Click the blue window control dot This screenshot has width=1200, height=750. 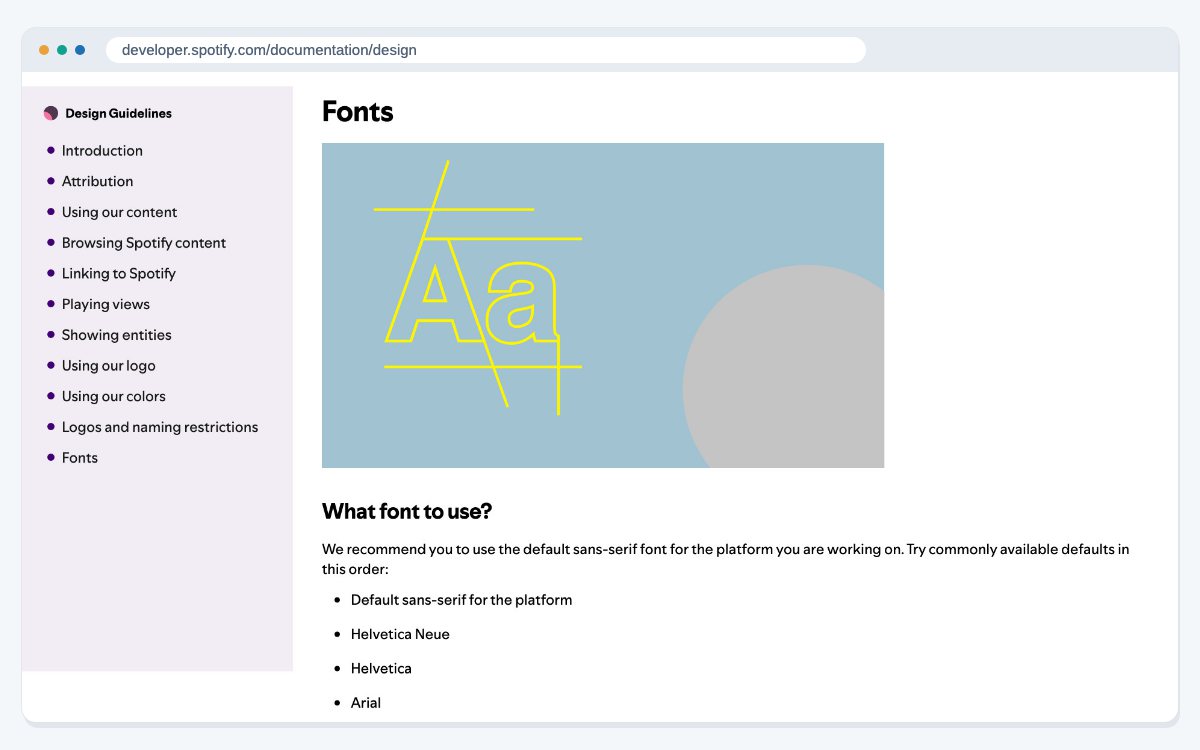pos(80,50)
